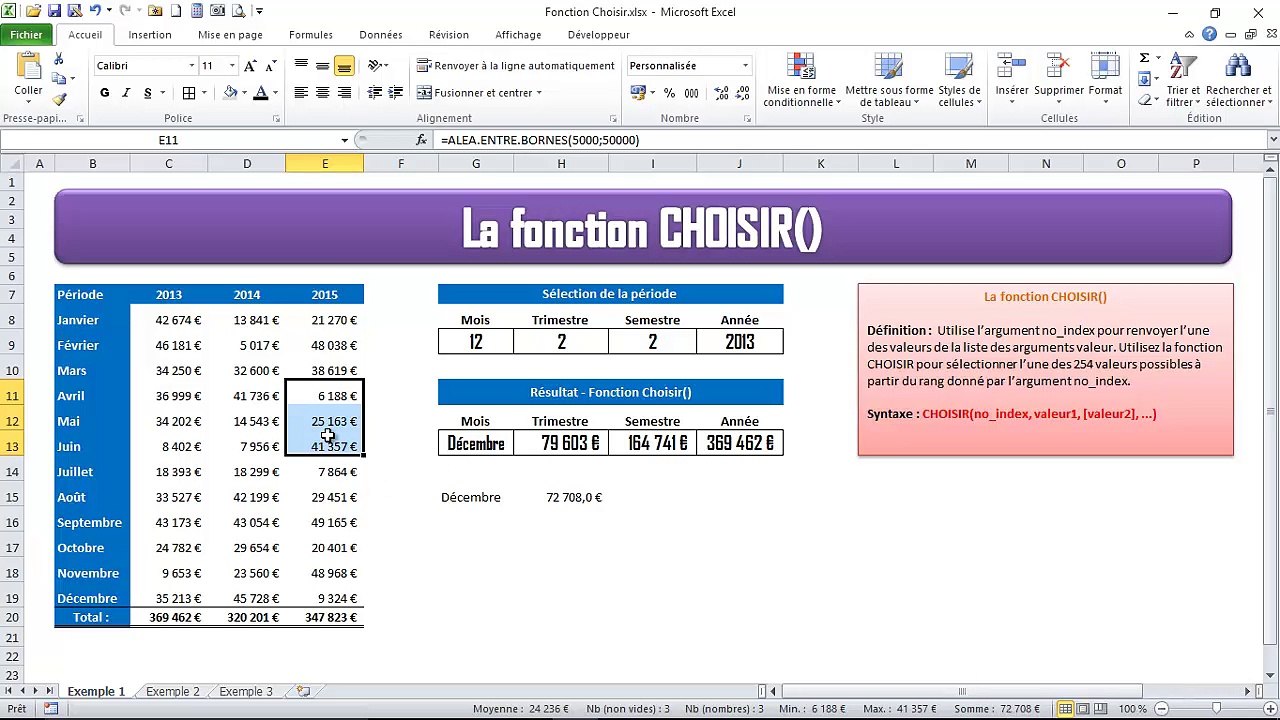Click the Format cells button

[1105, 80]
